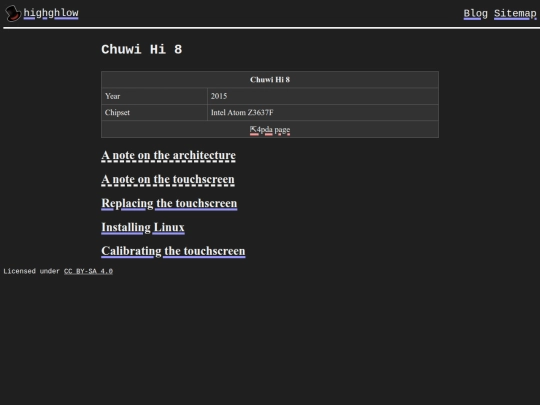Click the table header Chuwi Hi 8
The width and height of the screenshot is (540, 405).
coord(270,80)
